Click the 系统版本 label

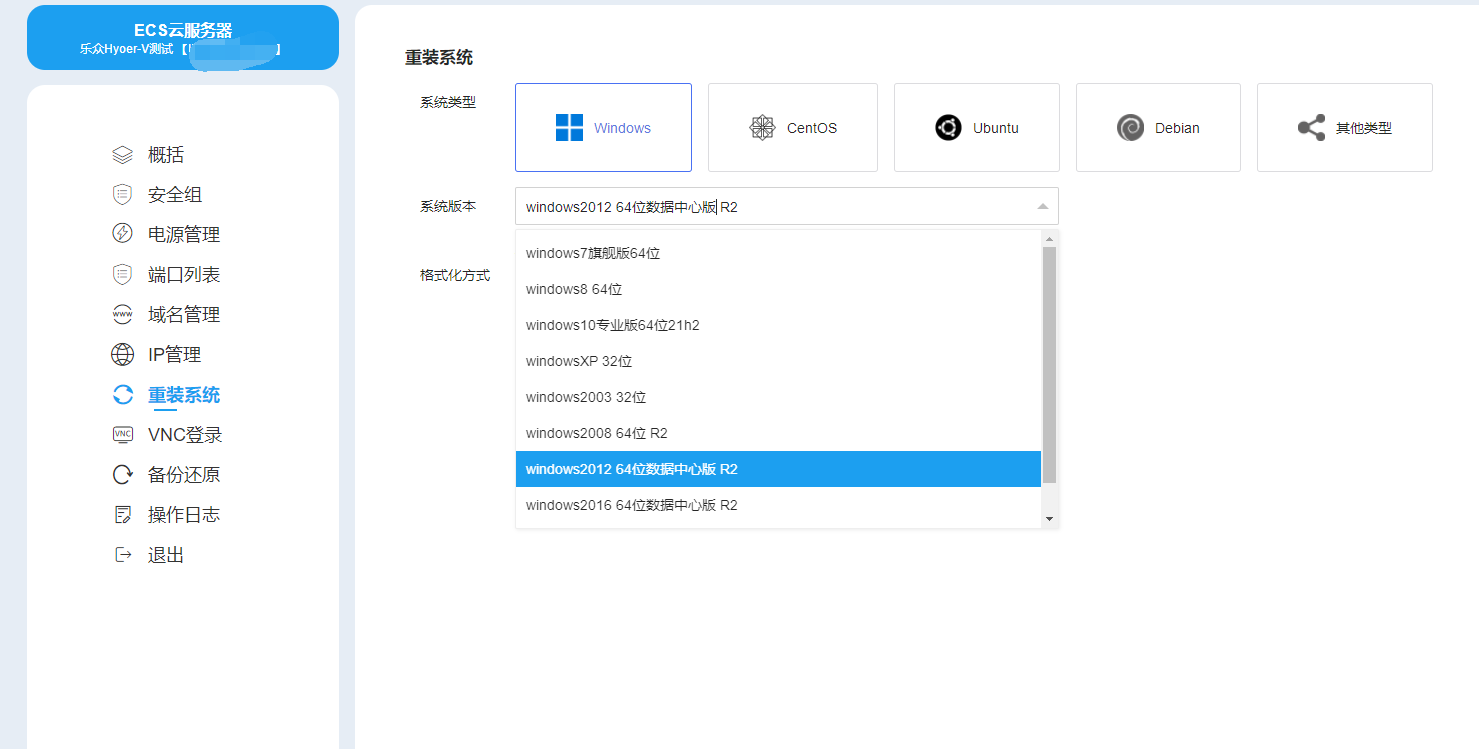click(x=448, y=206)
